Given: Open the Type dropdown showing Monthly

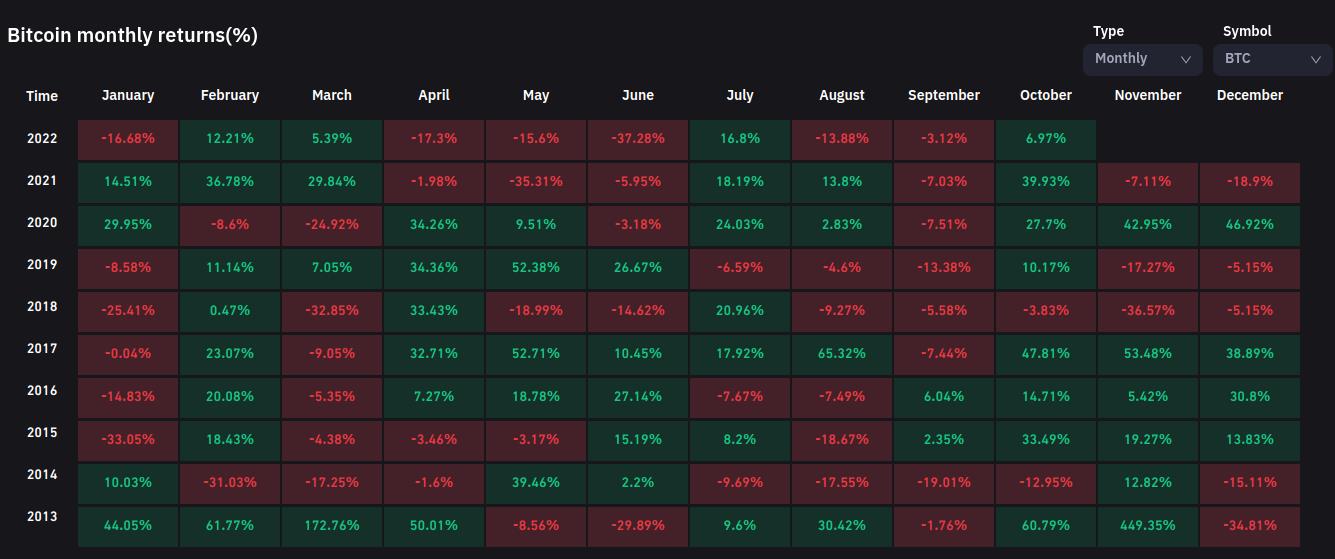Looking at the screenshot, I should [x=1142, y=59].
